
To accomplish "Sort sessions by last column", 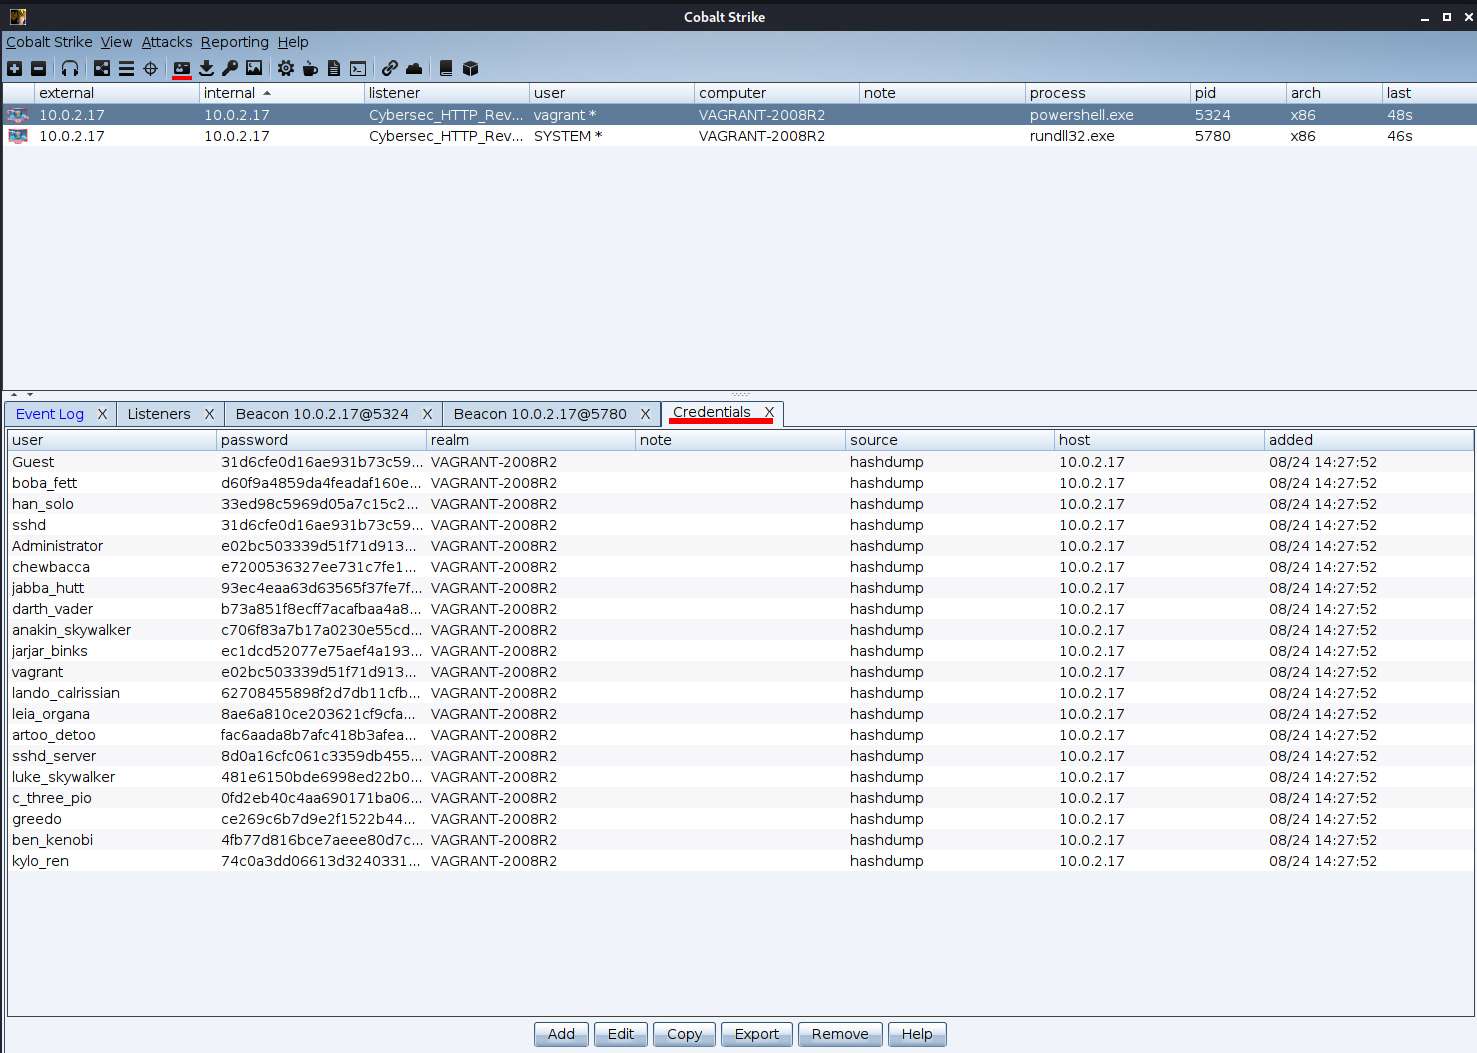I will (x=1429, y=93).
